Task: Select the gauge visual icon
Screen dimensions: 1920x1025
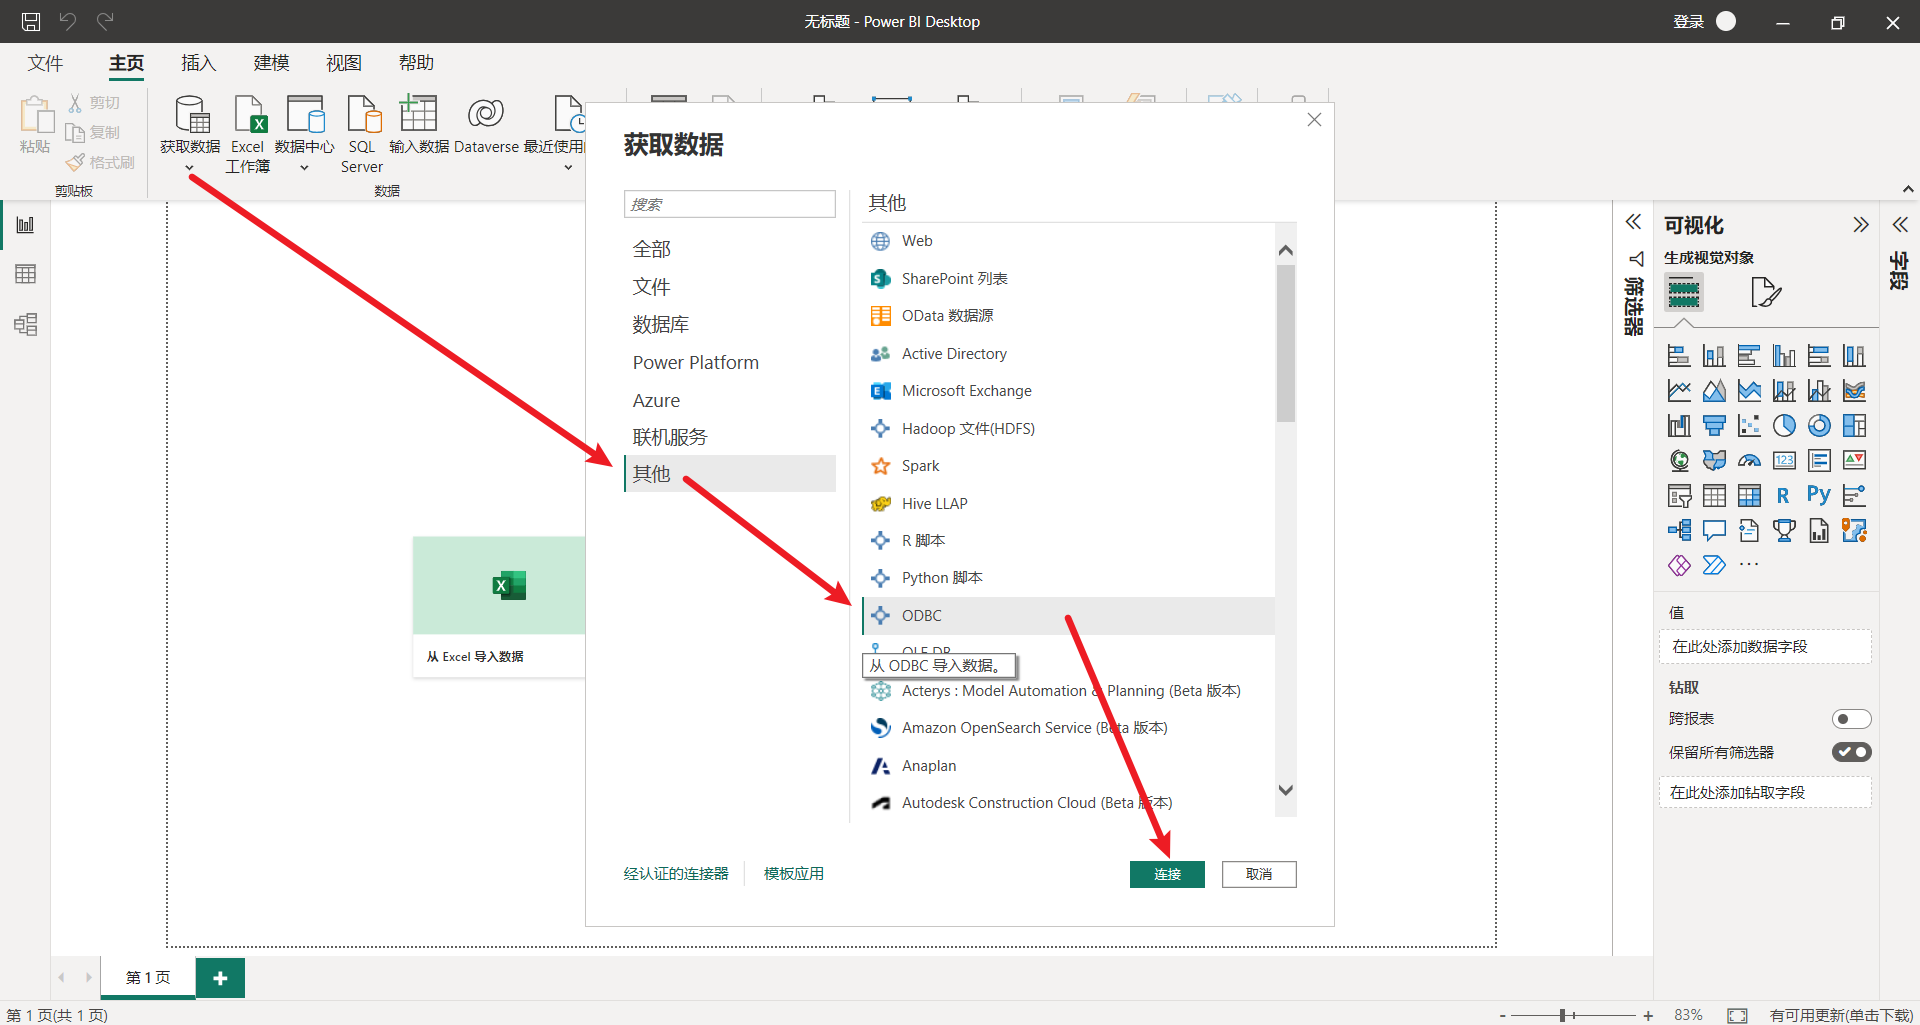Action: click(1749, 460)
